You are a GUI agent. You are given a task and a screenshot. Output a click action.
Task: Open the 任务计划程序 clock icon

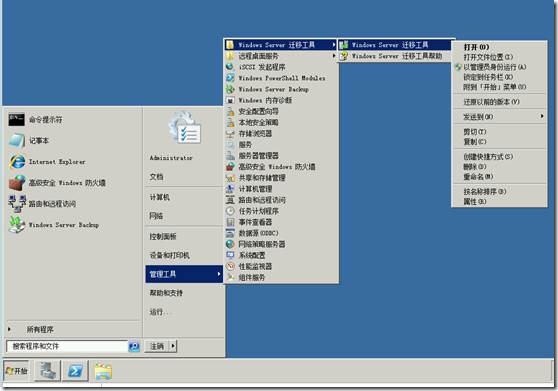coord(230,211)
